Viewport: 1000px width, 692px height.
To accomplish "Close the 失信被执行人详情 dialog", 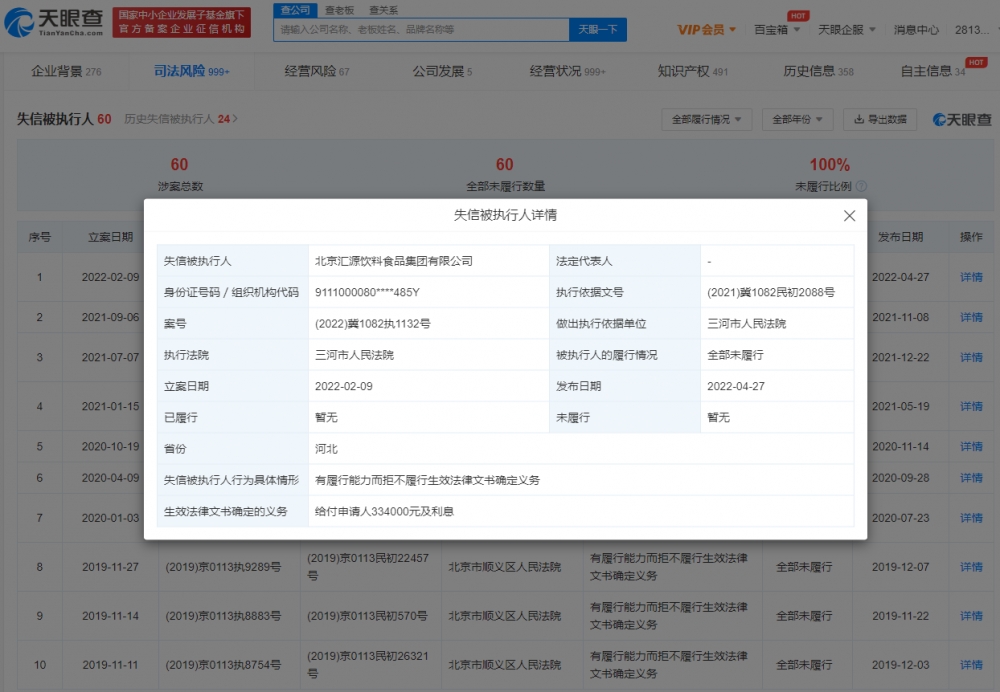I will point(849,216).
